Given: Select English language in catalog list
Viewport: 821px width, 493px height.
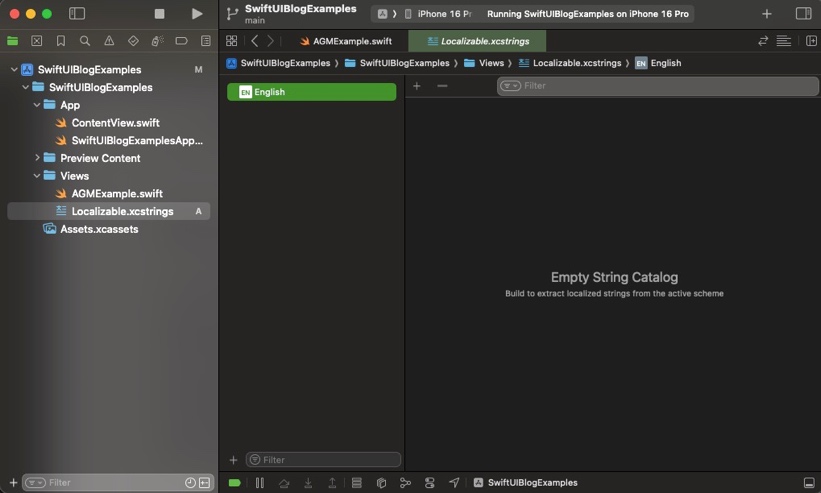Looking at the screenshot, I should (x=312, y=92).
